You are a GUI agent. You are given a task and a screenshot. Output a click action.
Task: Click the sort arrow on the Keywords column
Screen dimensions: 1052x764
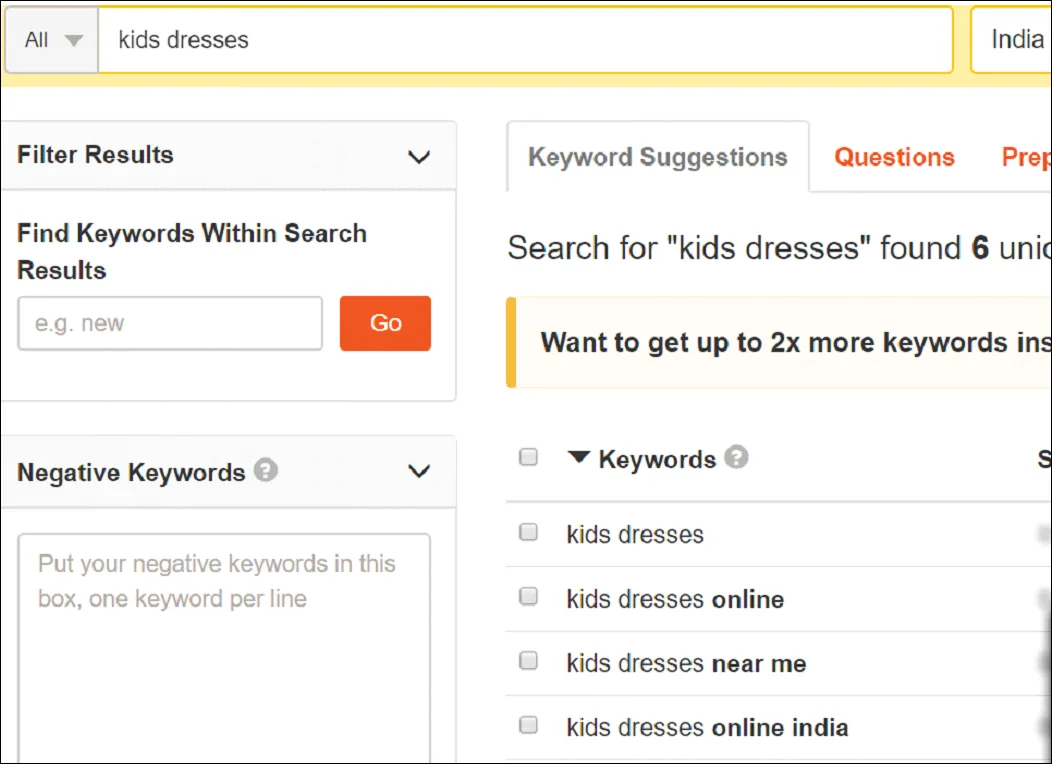pos(578,458)
